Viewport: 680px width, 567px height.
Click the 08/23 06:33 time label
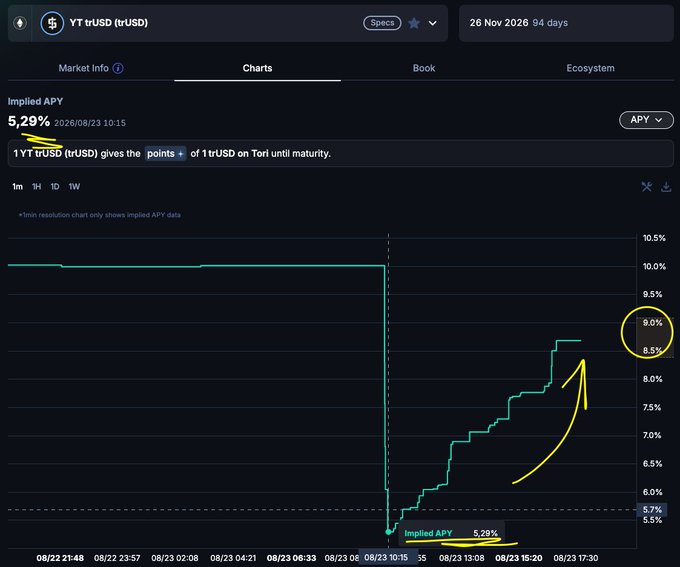291,558
